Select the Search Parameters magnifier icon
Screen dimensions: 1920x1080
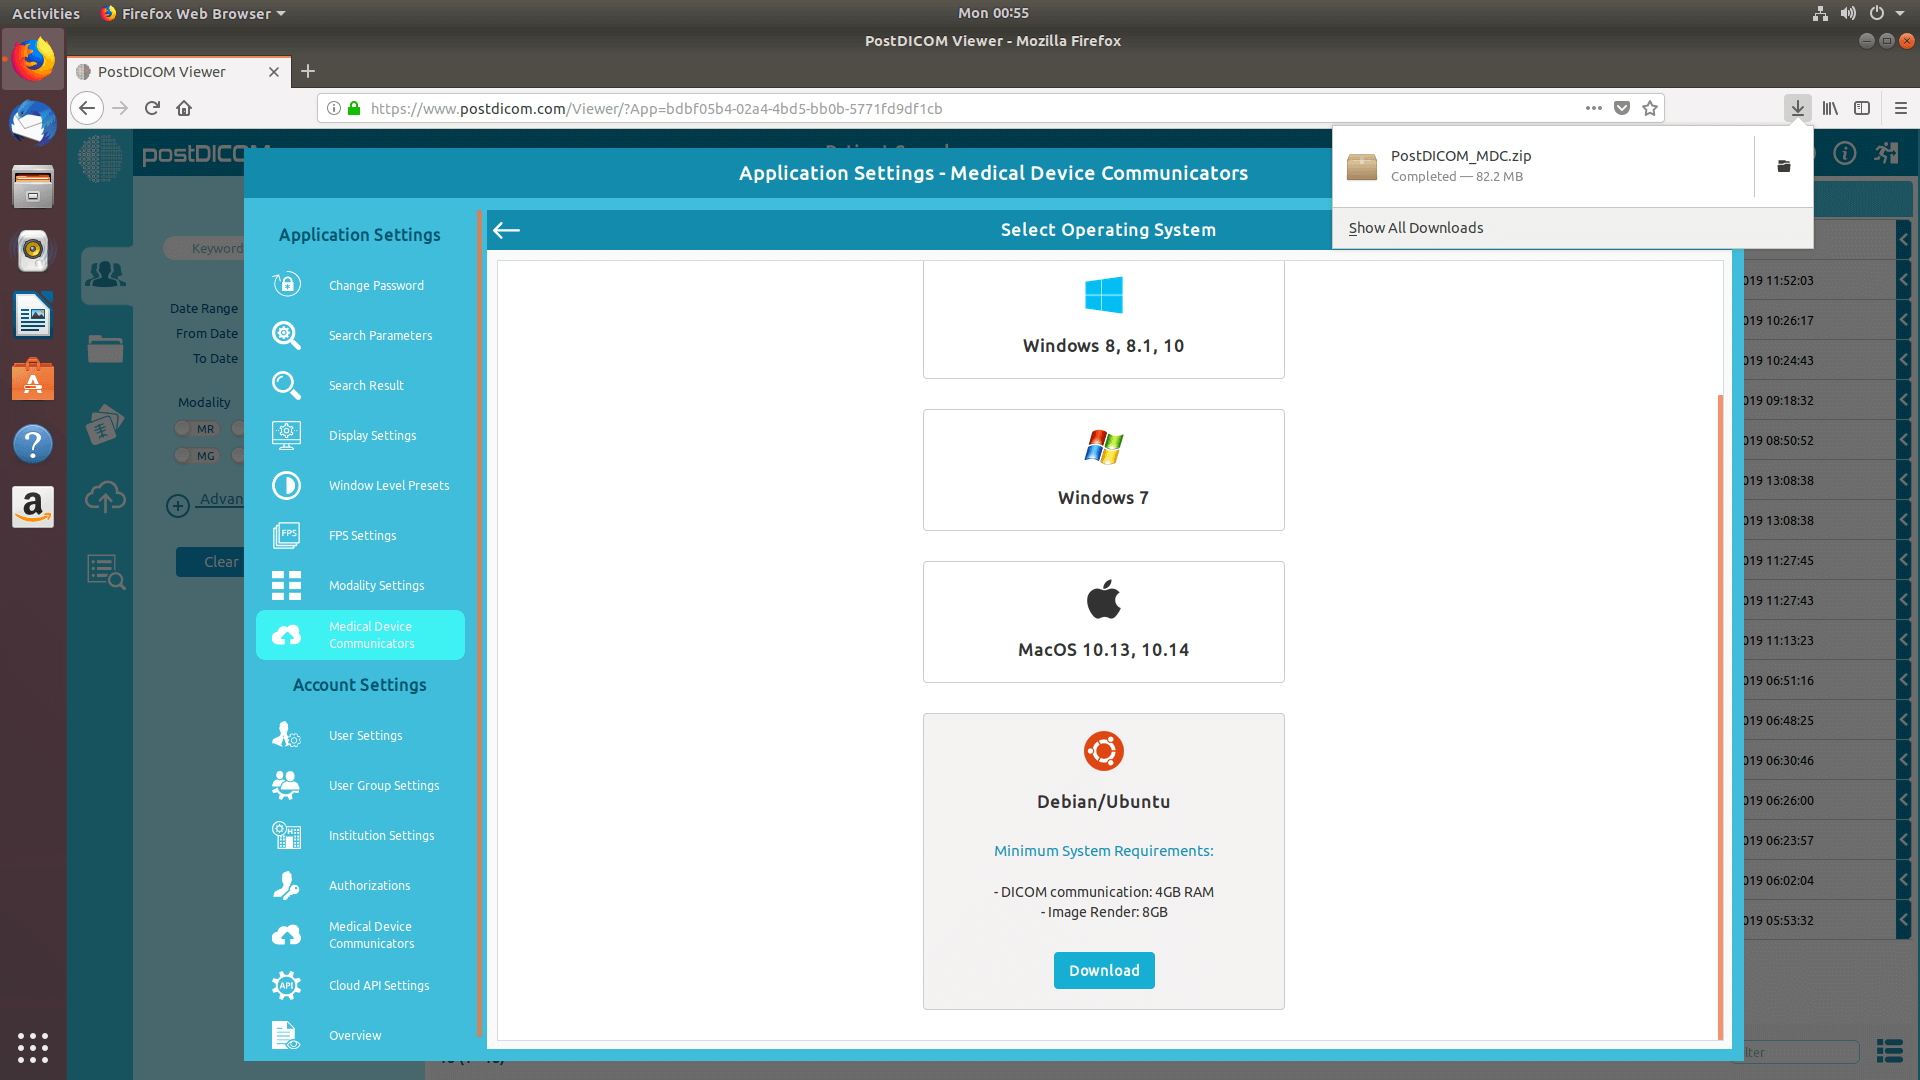pos(286,335)
